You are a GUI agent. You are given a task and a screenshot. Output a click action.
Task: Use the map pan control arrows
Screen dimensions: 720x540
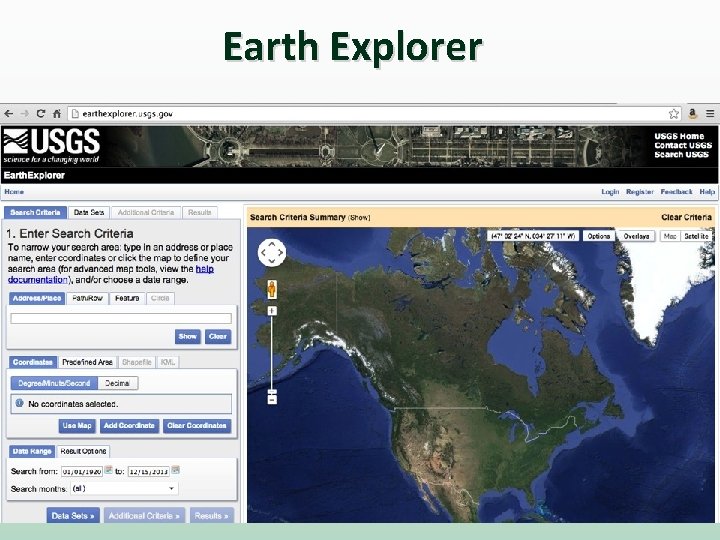[x=272, y=252]
